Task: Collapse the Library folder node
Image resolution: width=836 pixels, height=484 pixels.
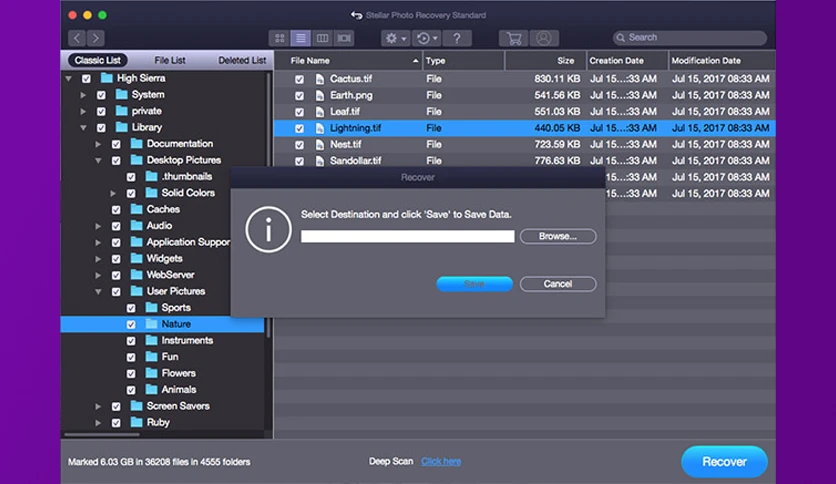Action: coord(83,128)
